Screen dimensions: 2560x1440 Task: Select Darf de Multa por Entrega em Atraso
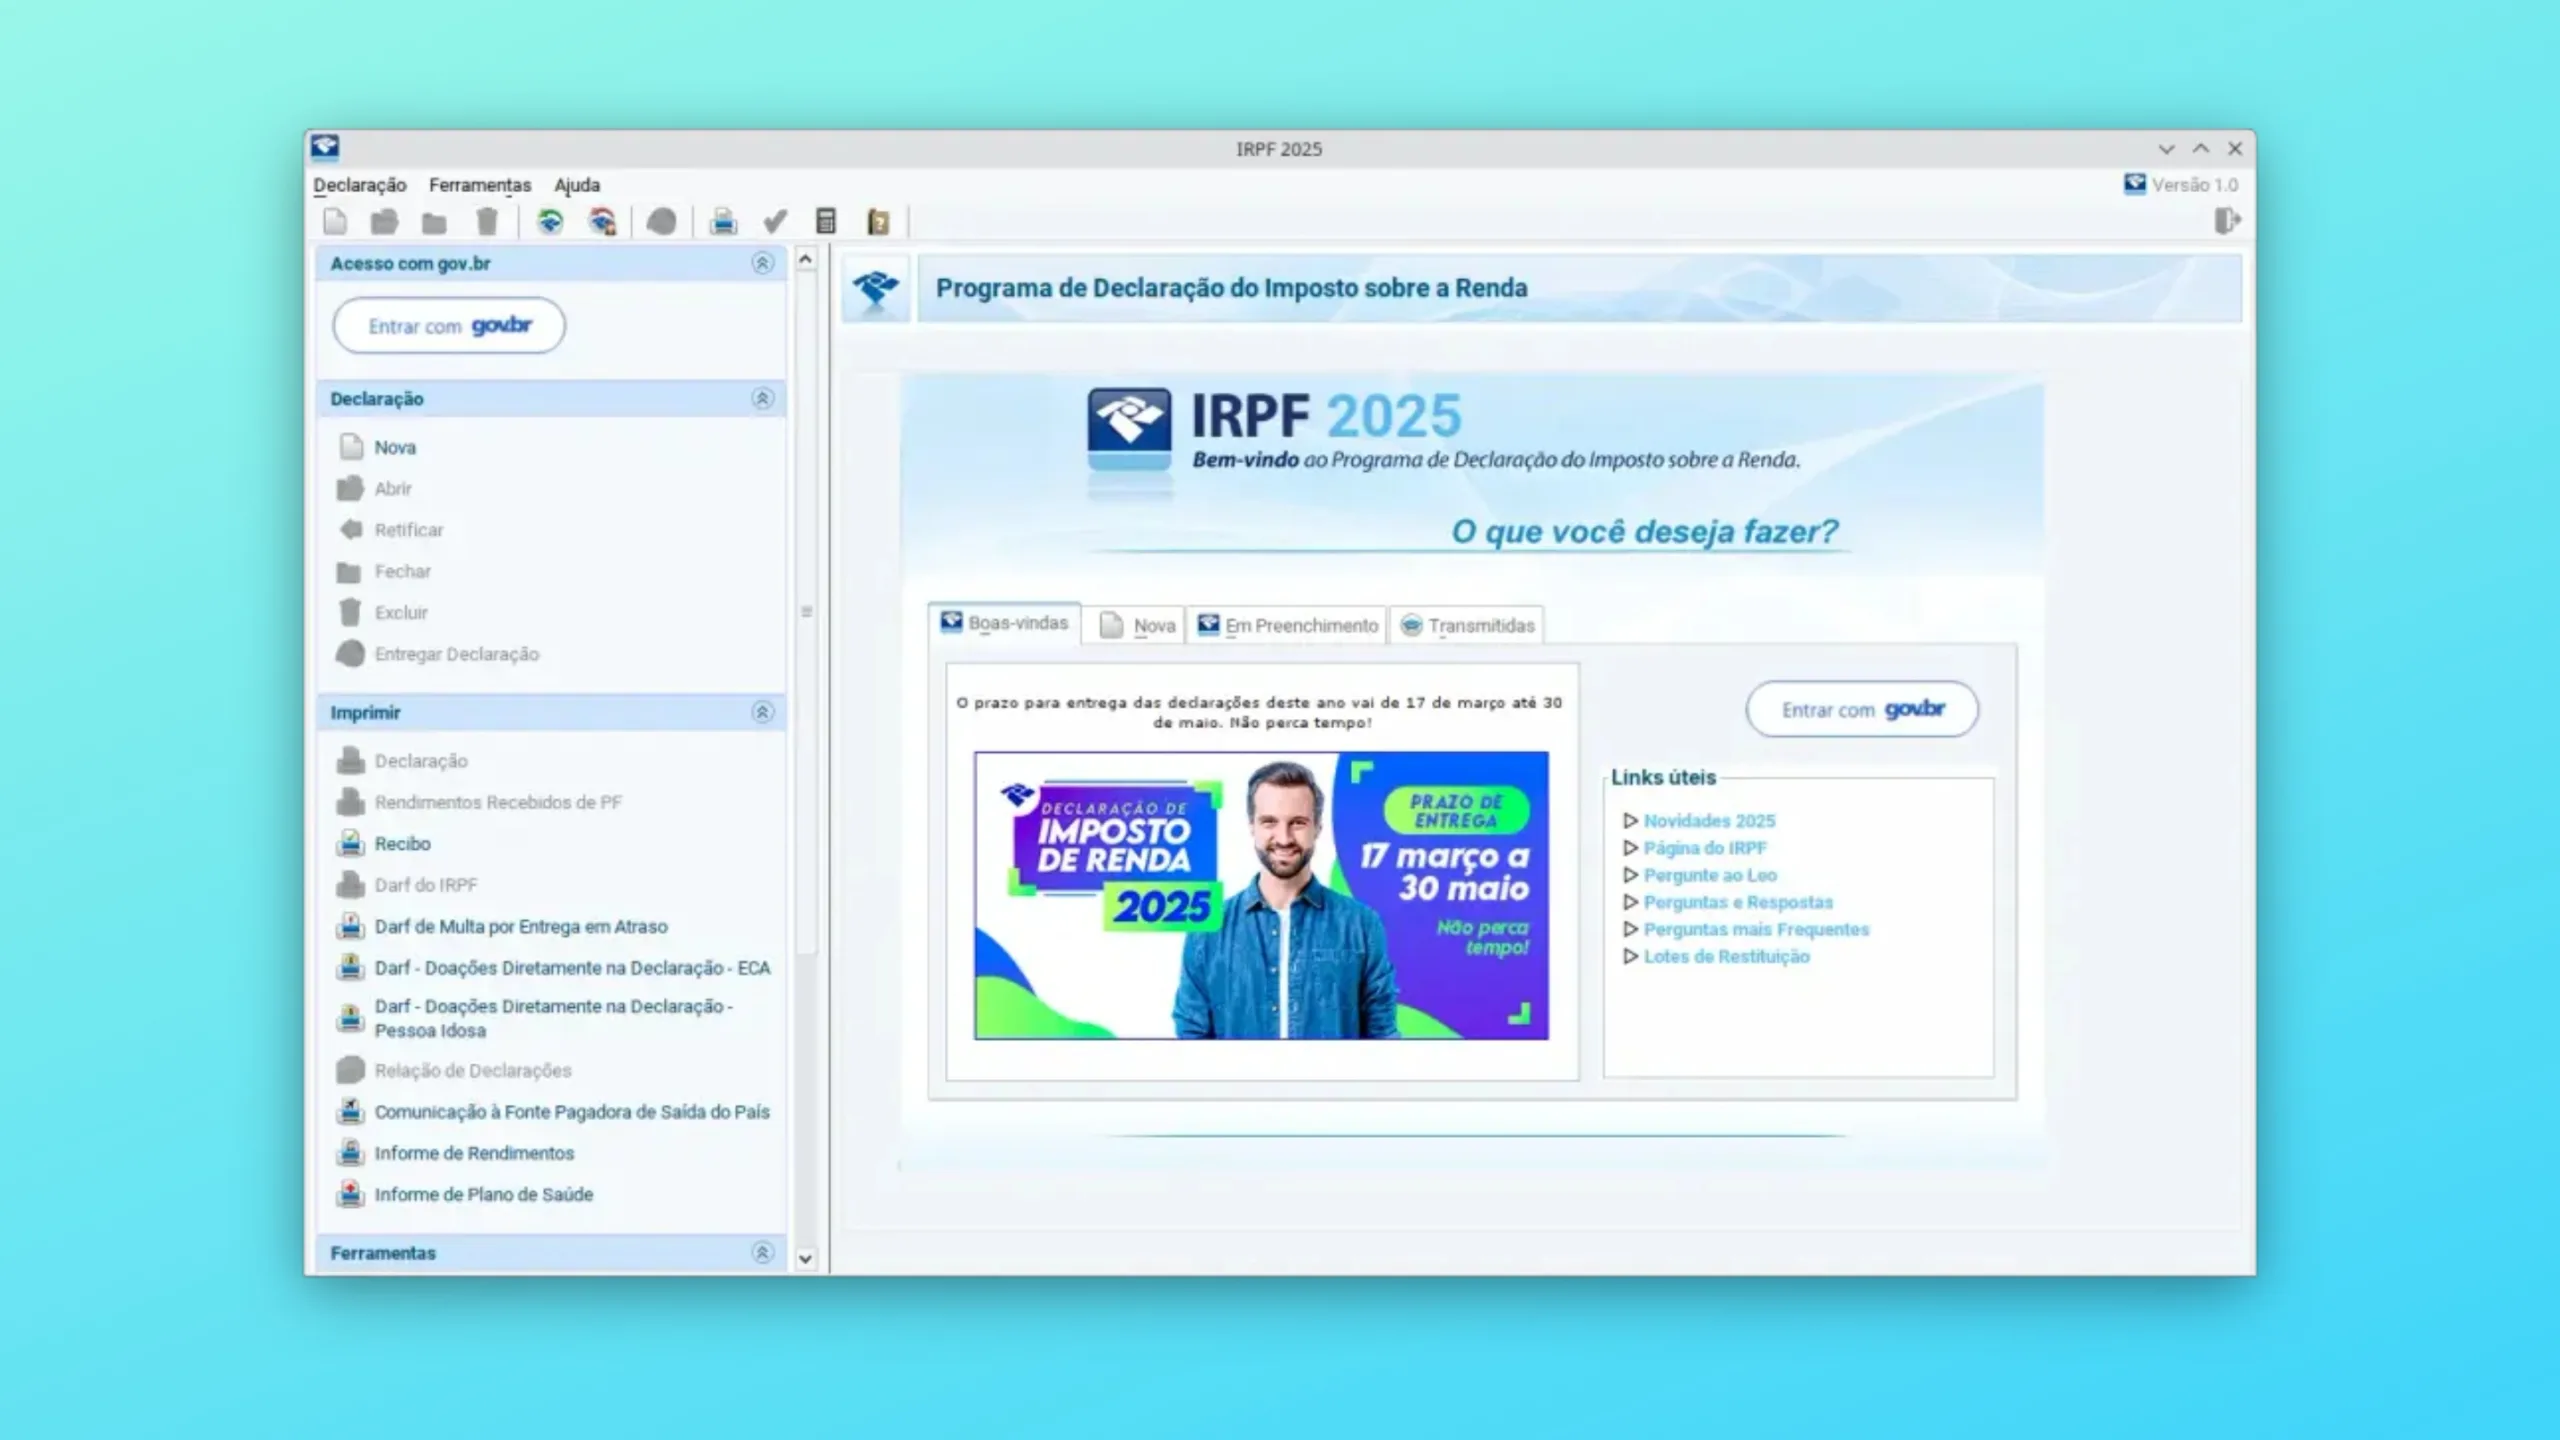tap(521, 926)
